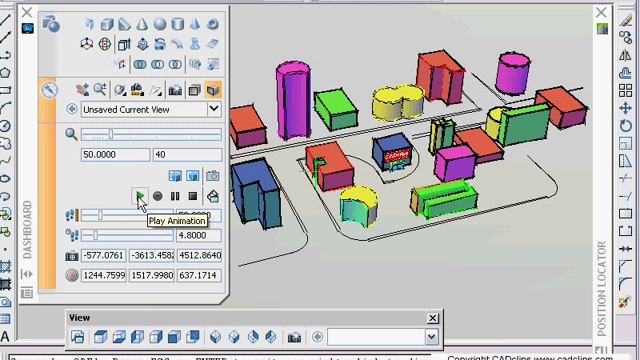The width and height of the screenshot is (640, 360).
Task: Close the View floating toolbar
Action: 433,318
